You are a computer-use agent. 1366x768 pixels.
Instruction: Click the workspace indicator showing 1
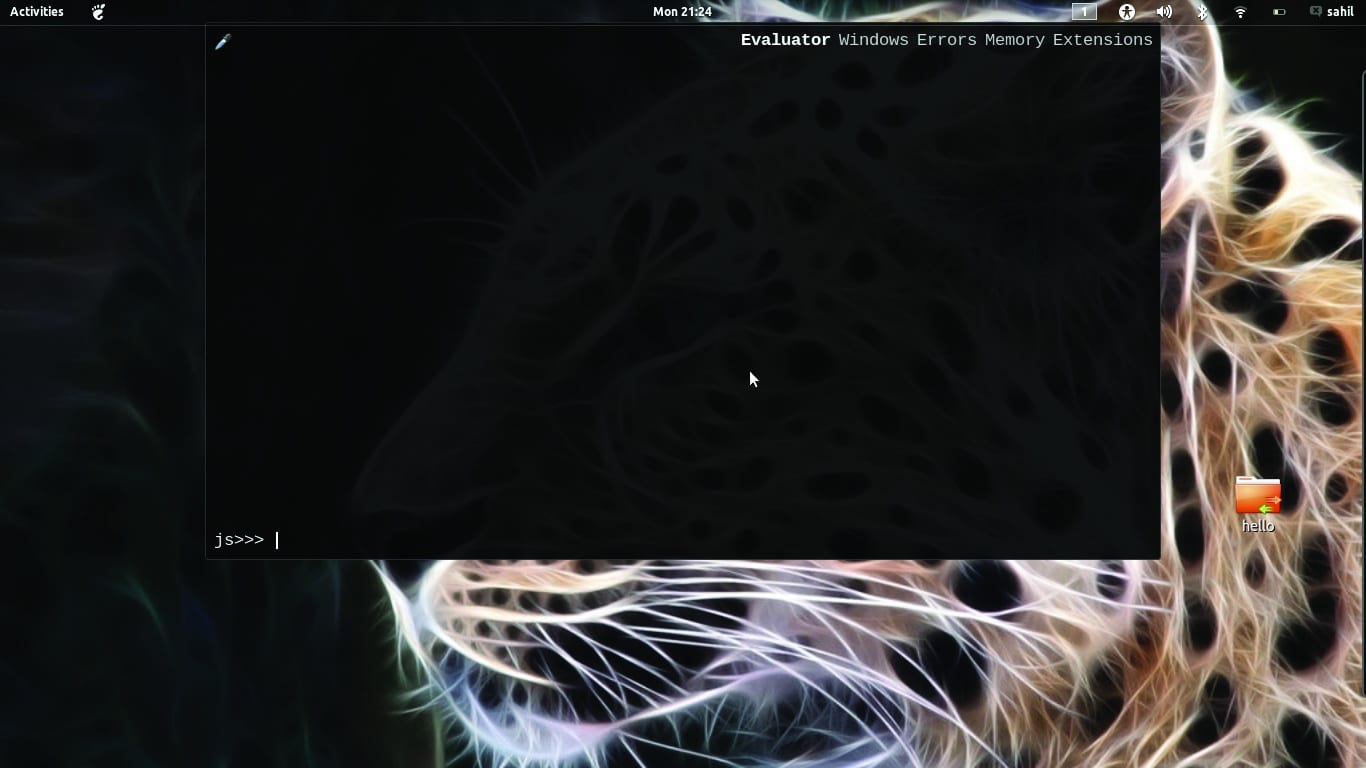click(1084, 12)
